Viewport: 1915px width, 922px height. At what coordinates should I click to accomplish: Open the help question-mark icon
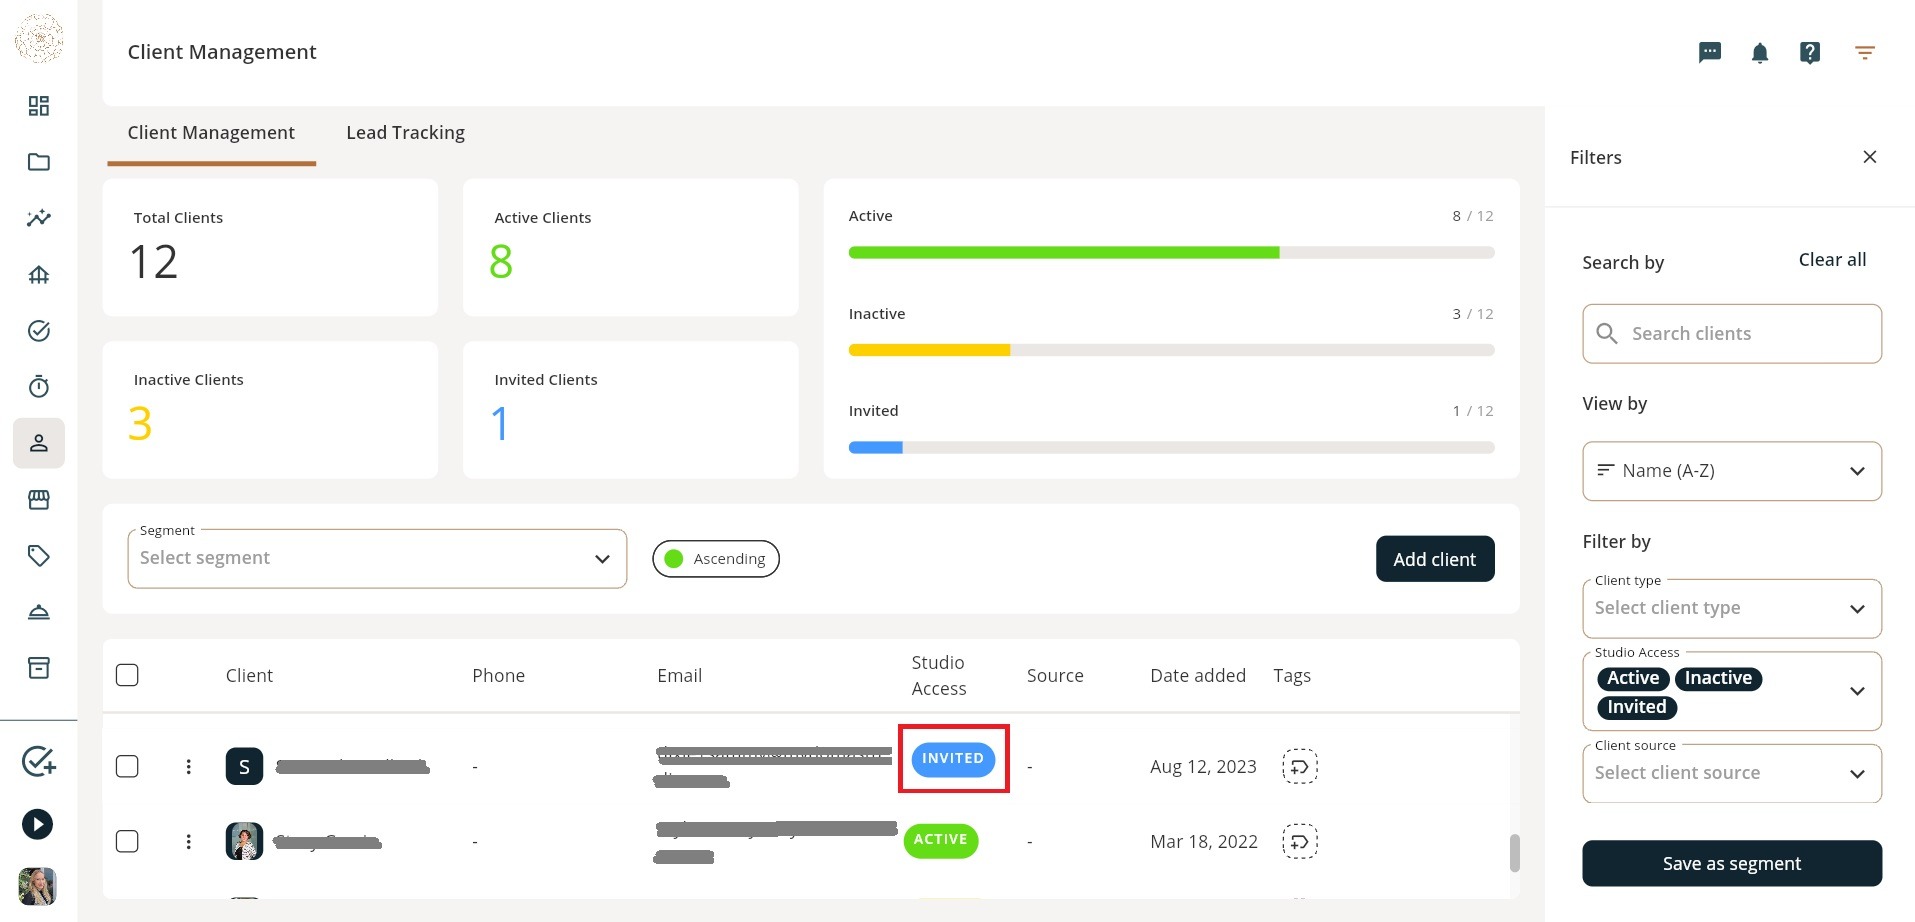pyautogui.click(x=1810, y=53)
